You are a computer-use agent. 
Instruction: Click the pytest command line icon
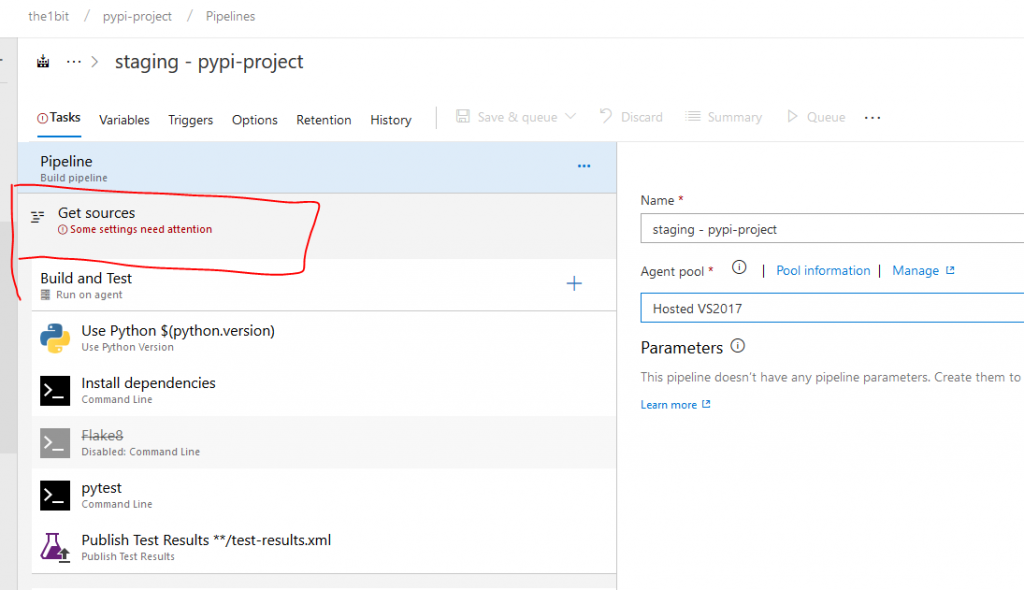click(x=55, y=495)
